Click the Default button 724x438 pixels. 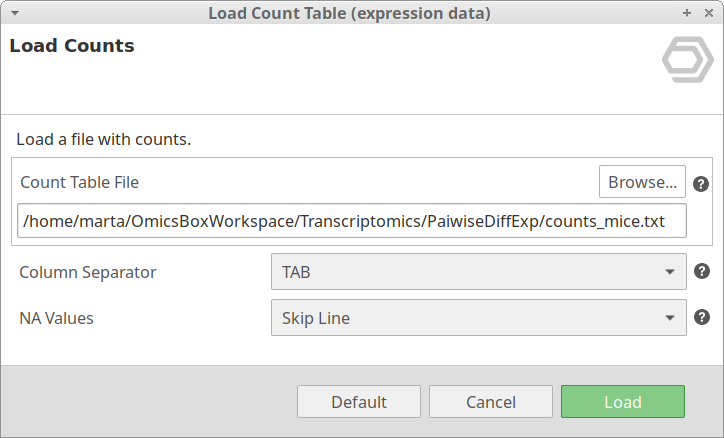358,402
